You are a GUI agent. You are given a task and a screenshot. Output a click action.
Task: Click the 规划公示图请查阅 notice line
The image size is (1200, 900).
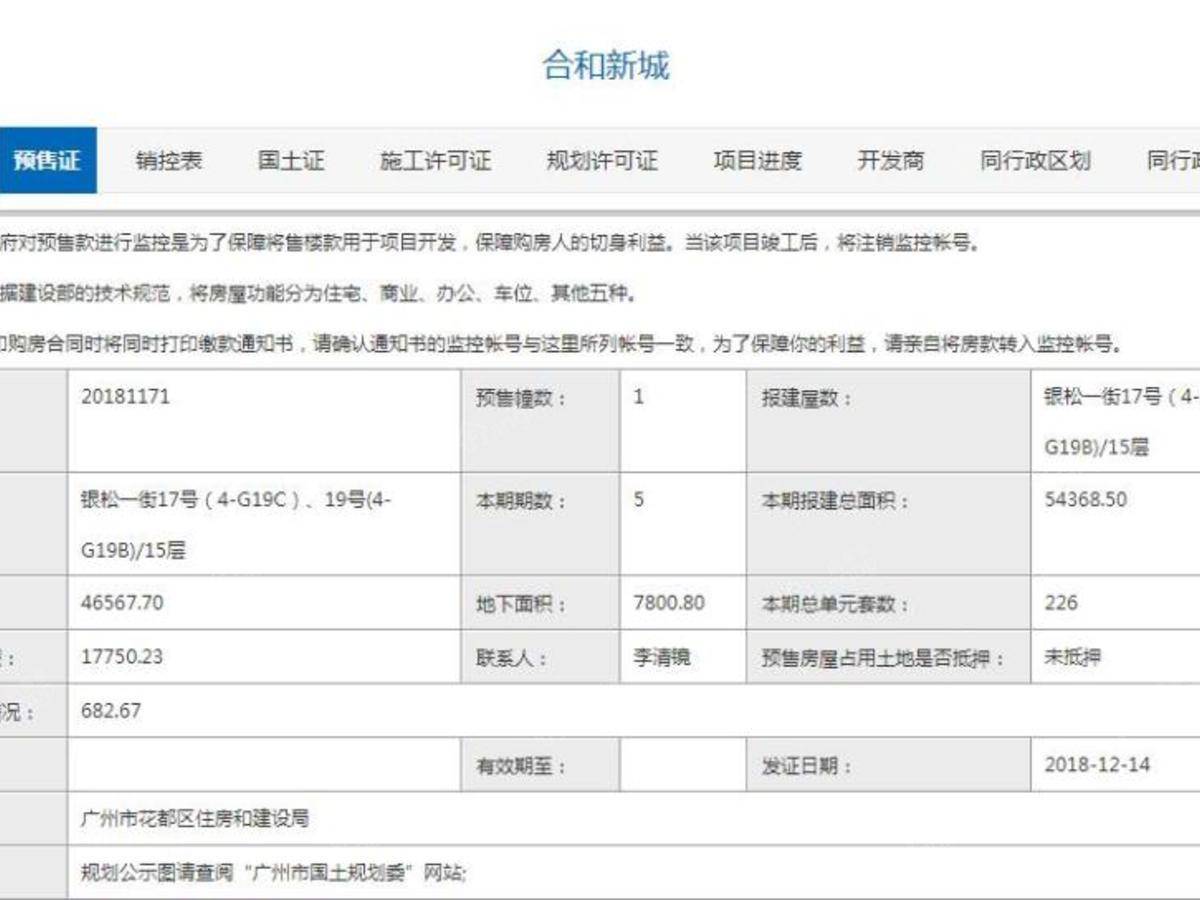click(274, 873)
